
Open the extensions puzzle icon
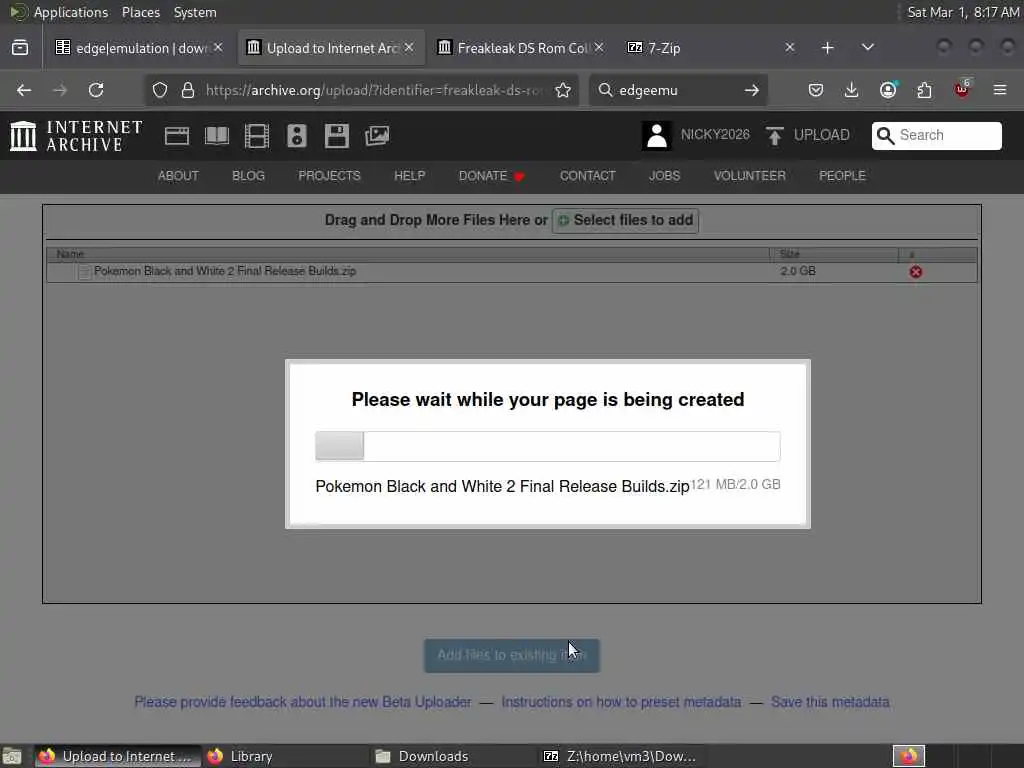point(925,90)
